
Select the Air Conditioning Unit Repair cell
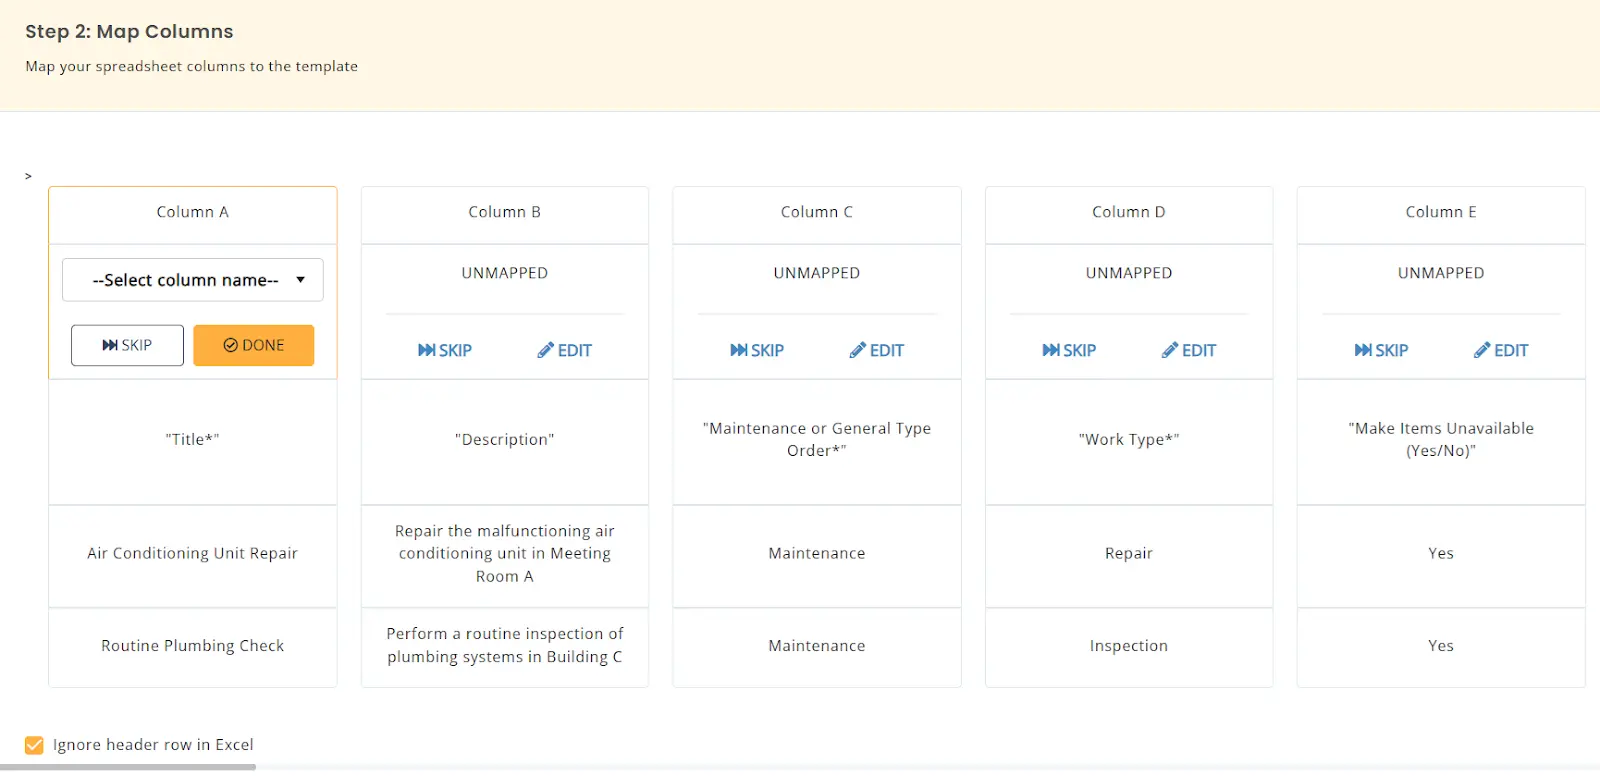coord(193,553)
